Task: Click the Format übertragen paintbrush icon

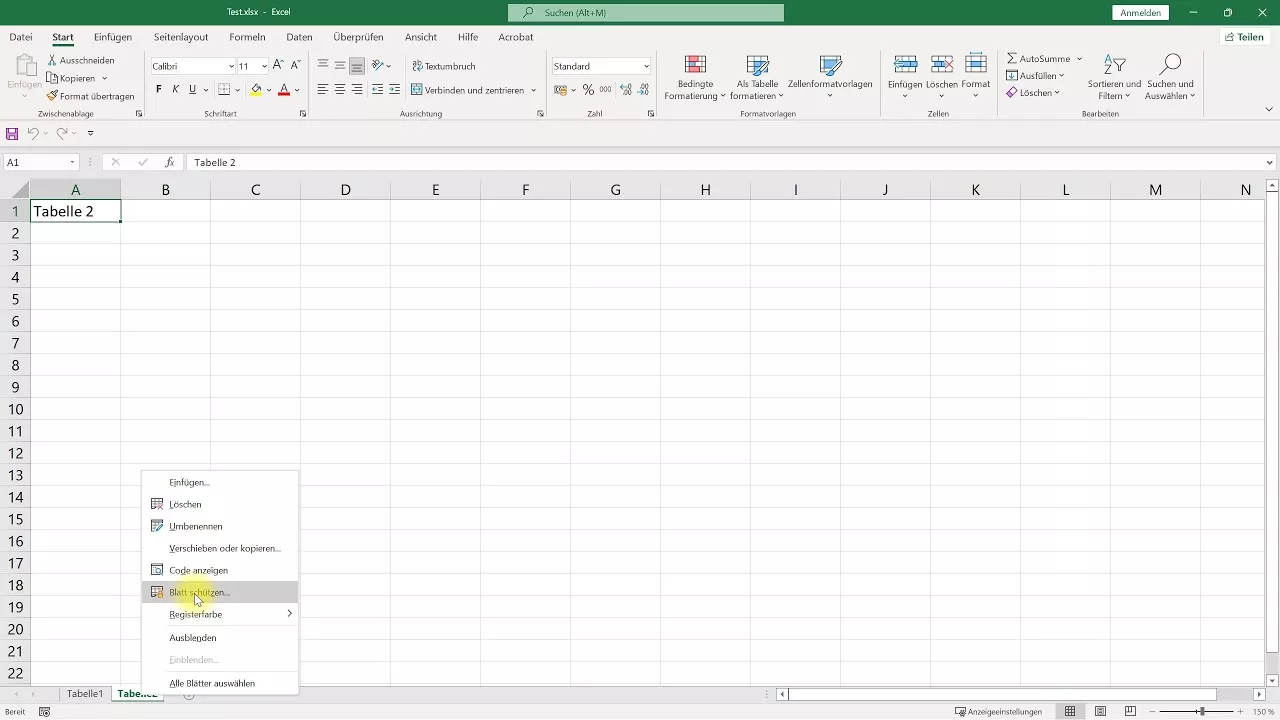Action: pyautogui.click(x=53, y=96)
